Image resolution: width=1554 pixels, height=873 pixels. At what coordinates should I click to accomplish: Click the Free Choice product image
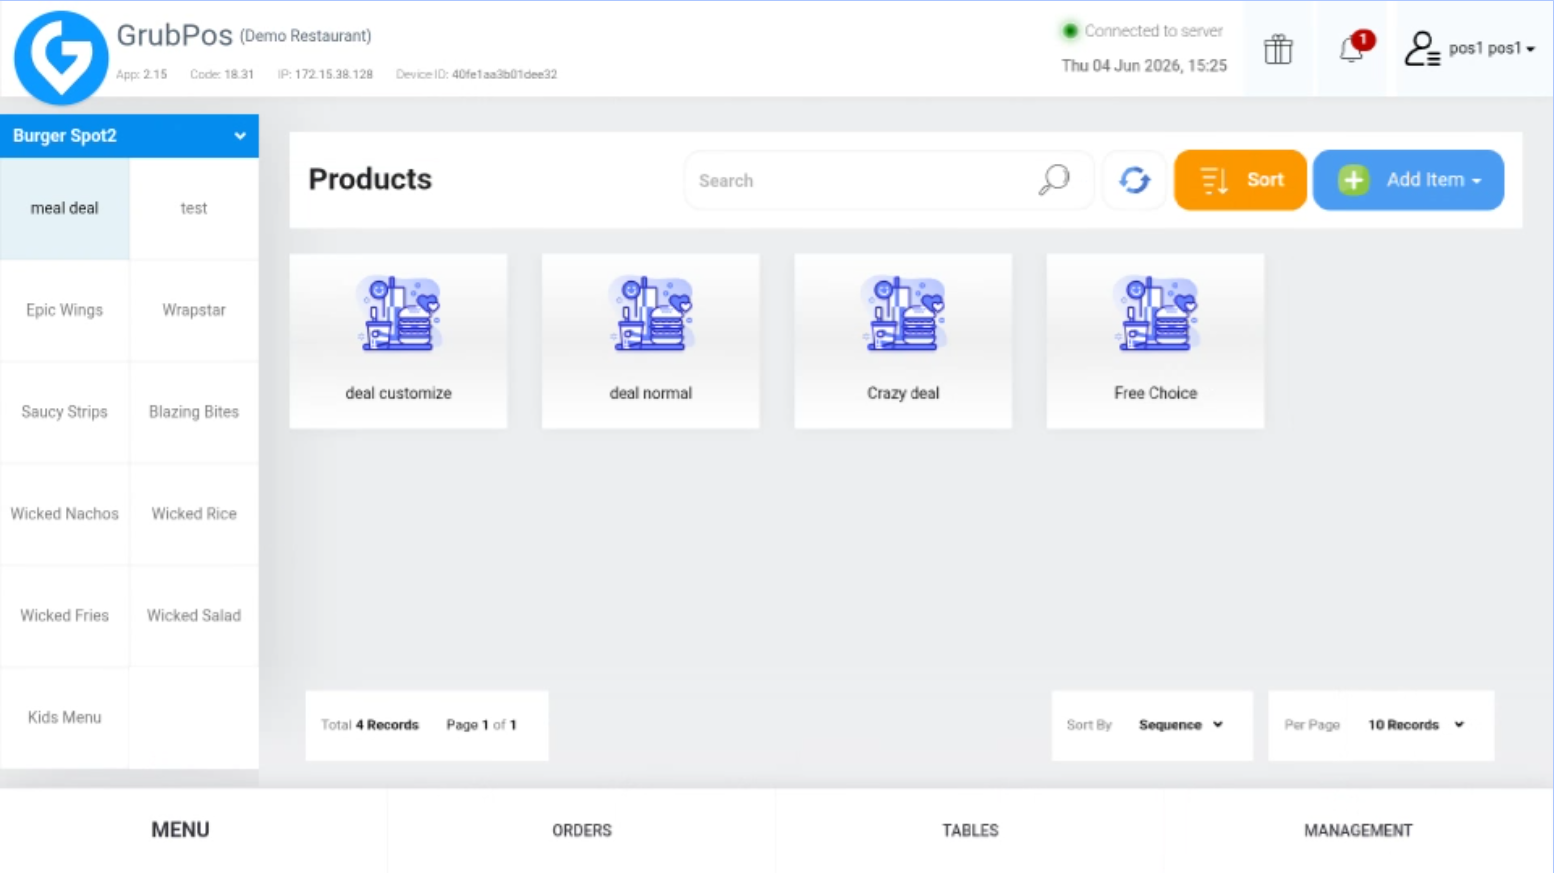click(x=1156, y=314)
